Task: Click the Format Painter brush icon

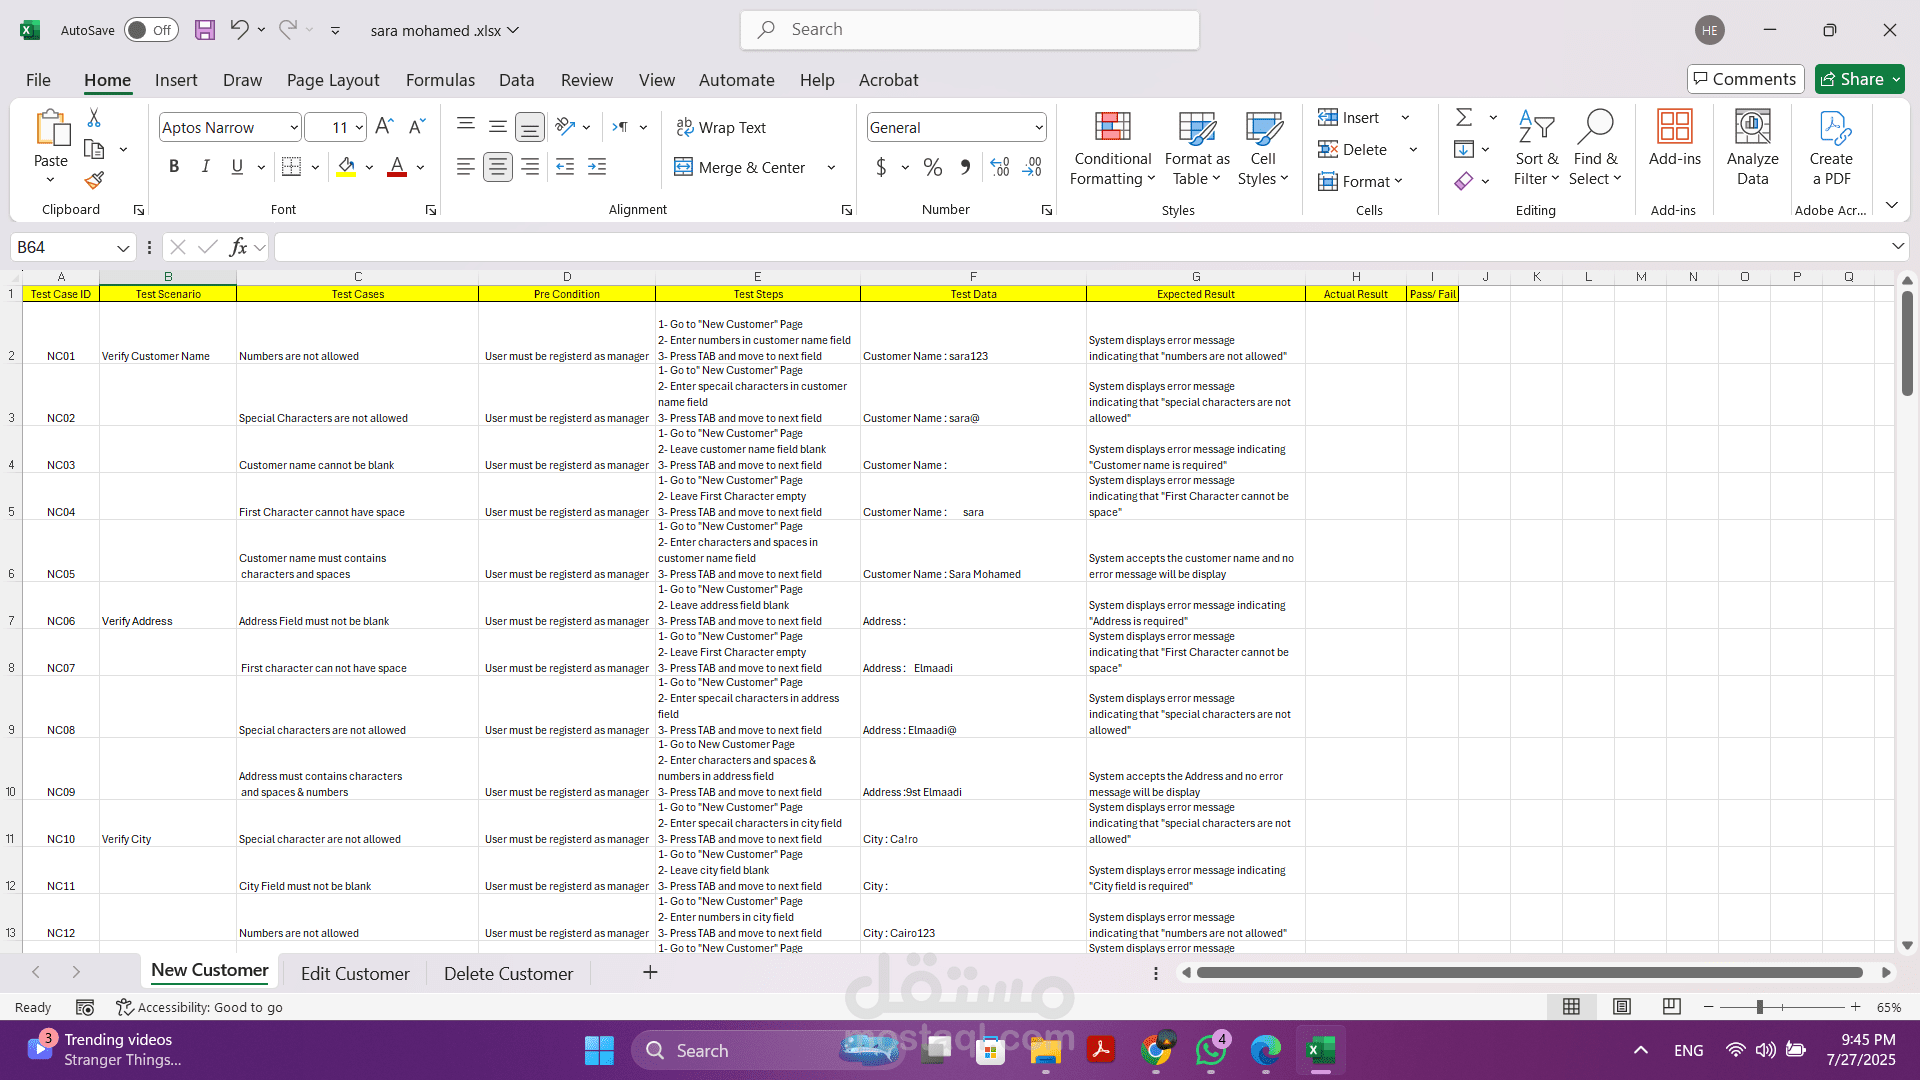Action: [94, 181]
